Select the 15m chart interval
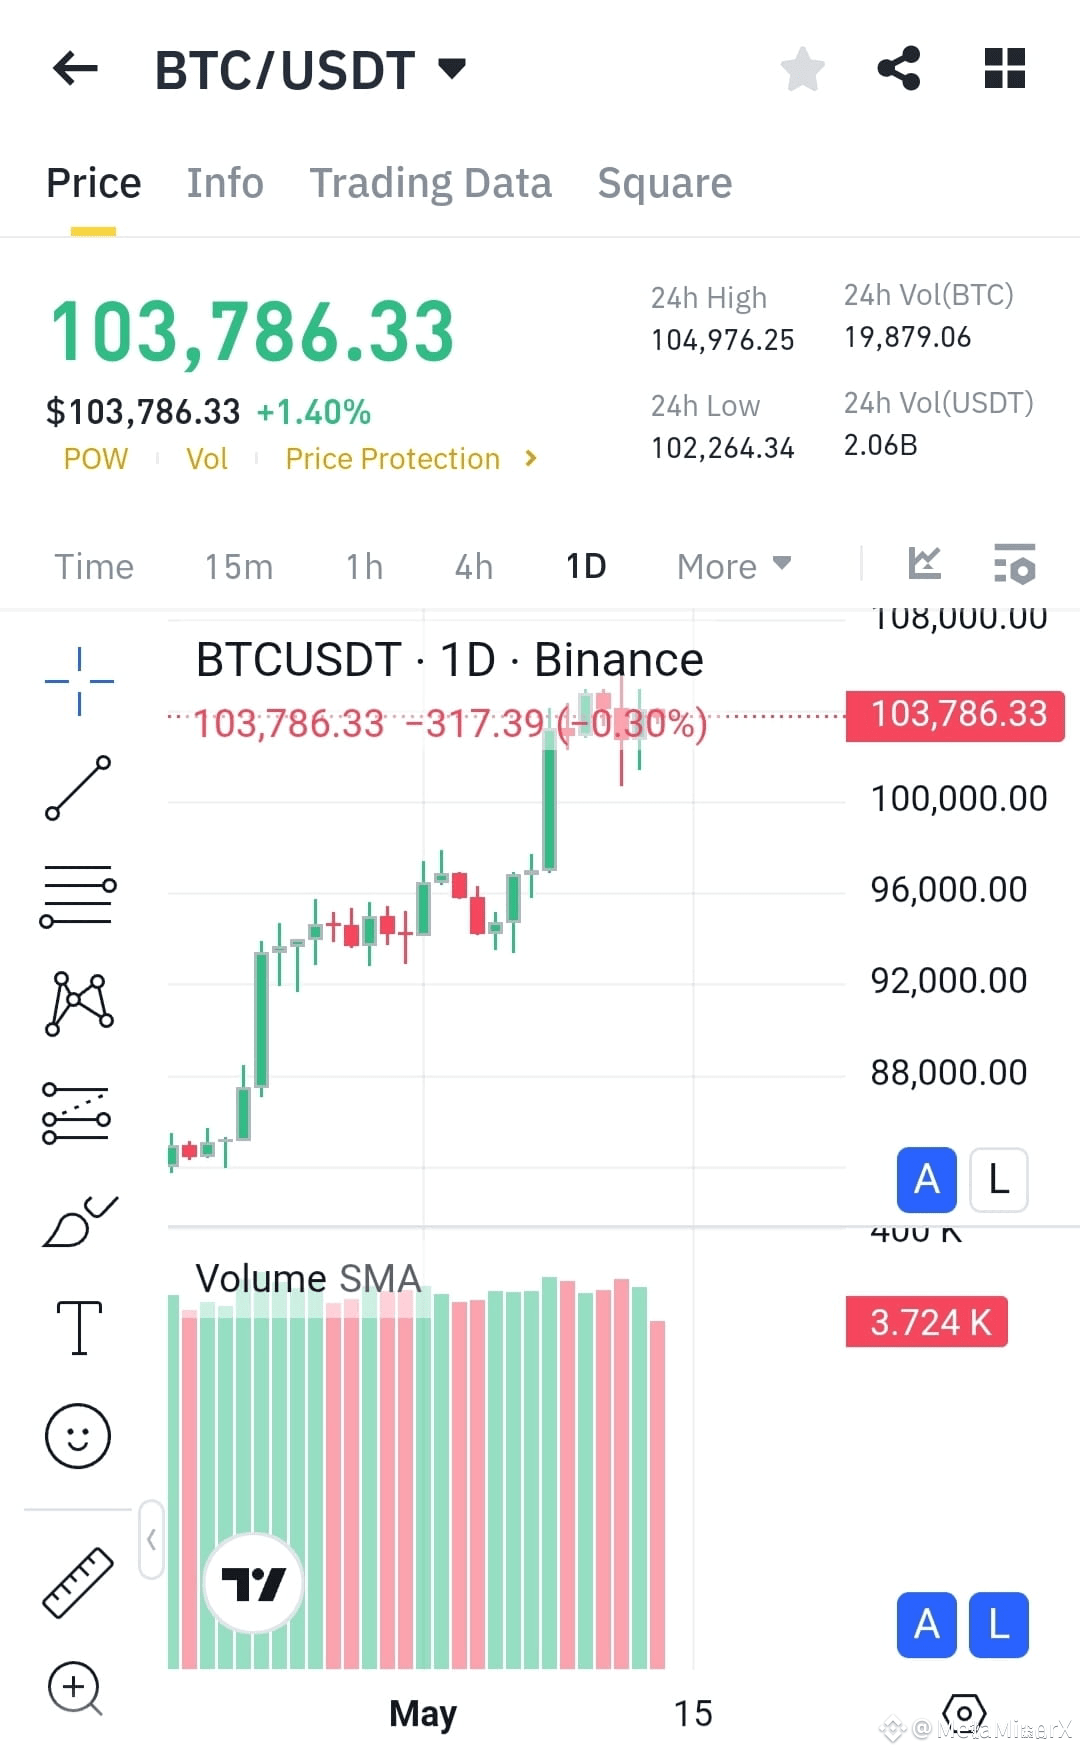The height and width of the screenshot is (1754, 1080). coord(239,567)
